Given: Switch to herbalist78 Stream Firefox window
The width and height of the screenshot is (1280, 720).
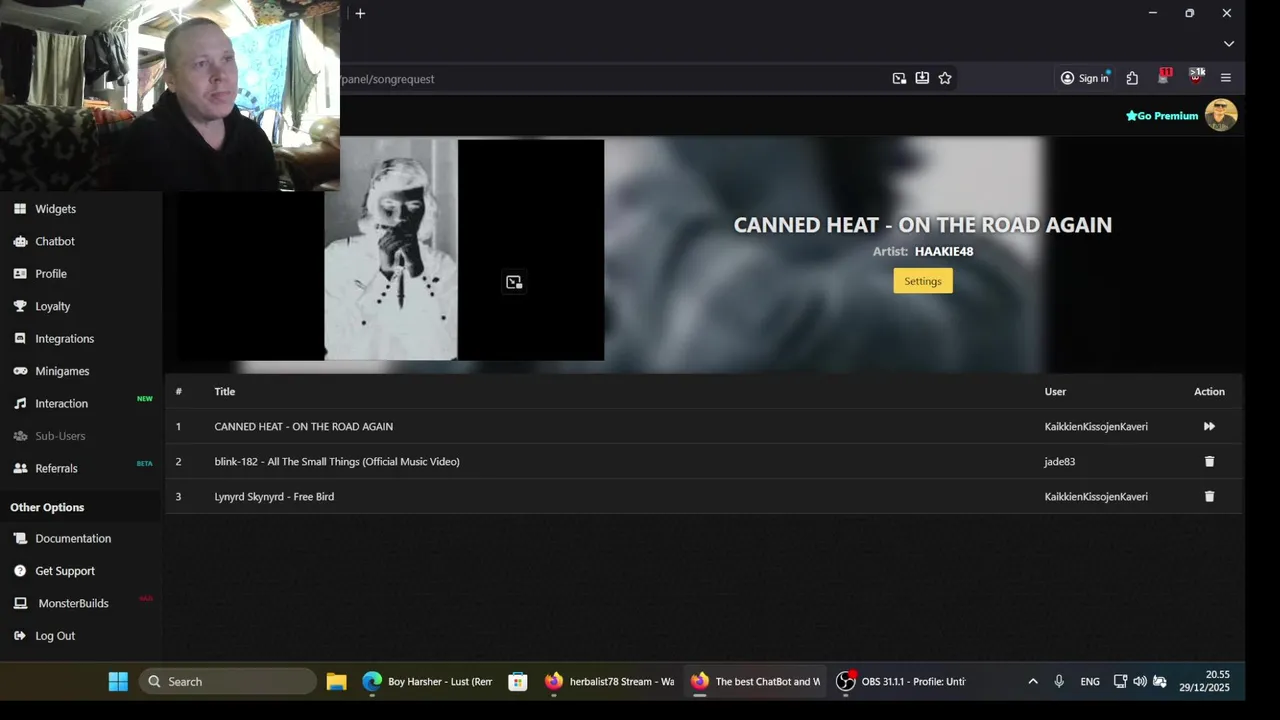Looking at the screenshot, I should [x=609, y=681].
